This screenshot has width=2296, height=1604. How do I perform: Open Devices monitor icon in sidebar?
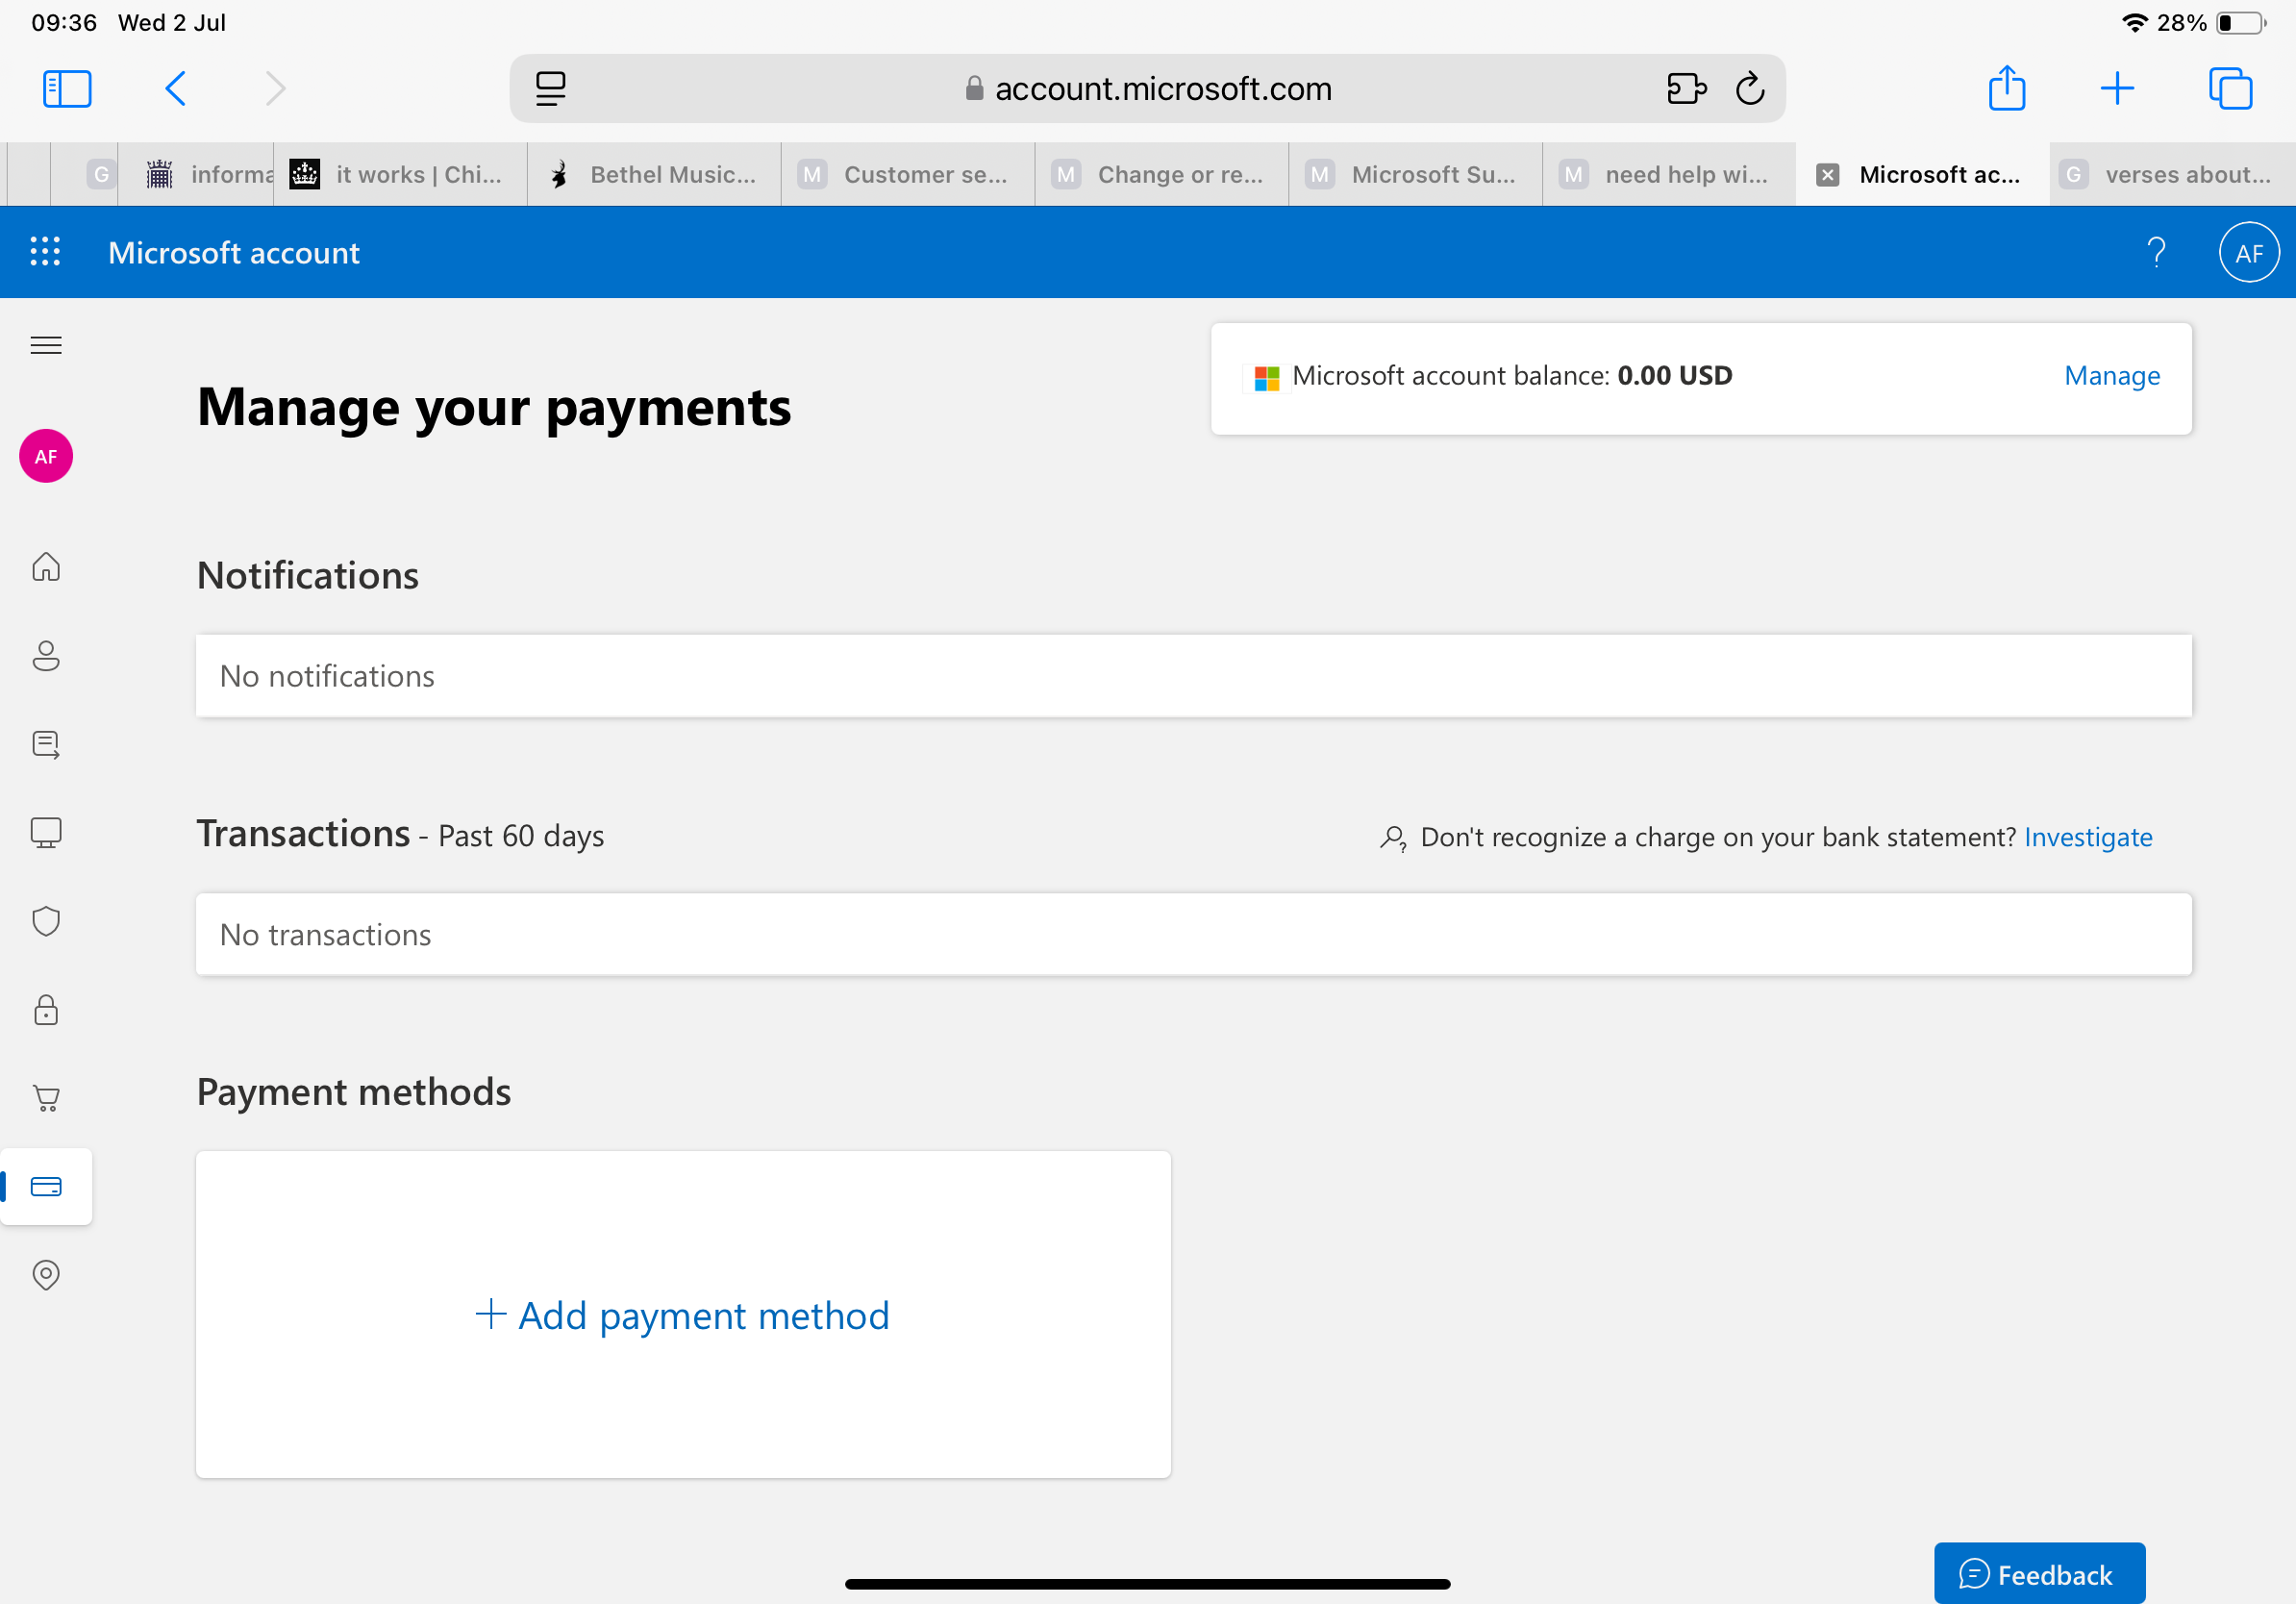click(x=46, y=832)
